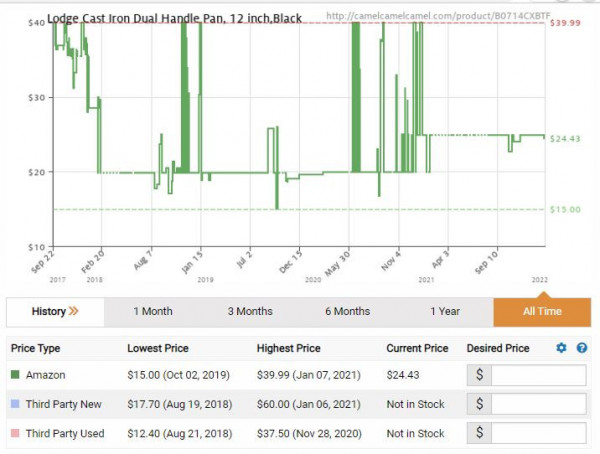Click the $24.43 label on chart
The width and height of the screenshot is (600, 454).
(565, 139)
